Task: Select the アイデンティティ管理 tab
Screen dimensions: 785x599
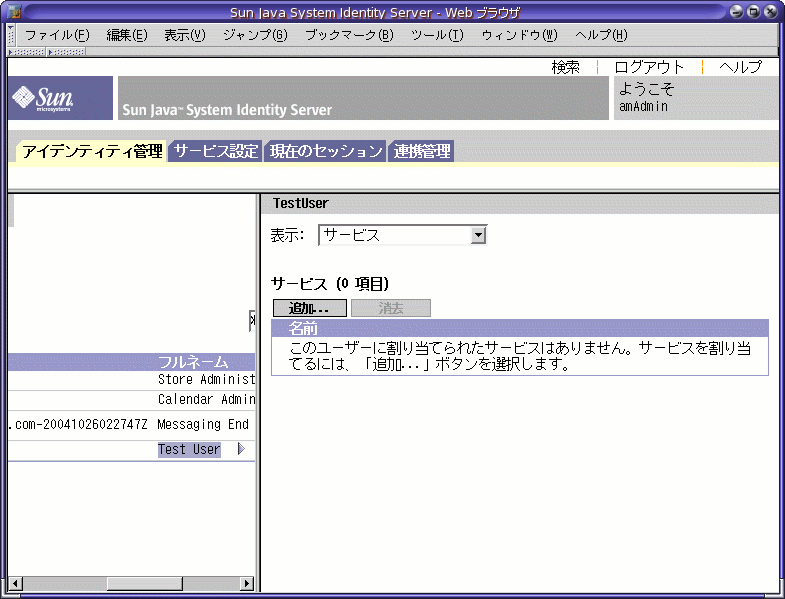Action: pyautogui.click(x=92, y=151)
